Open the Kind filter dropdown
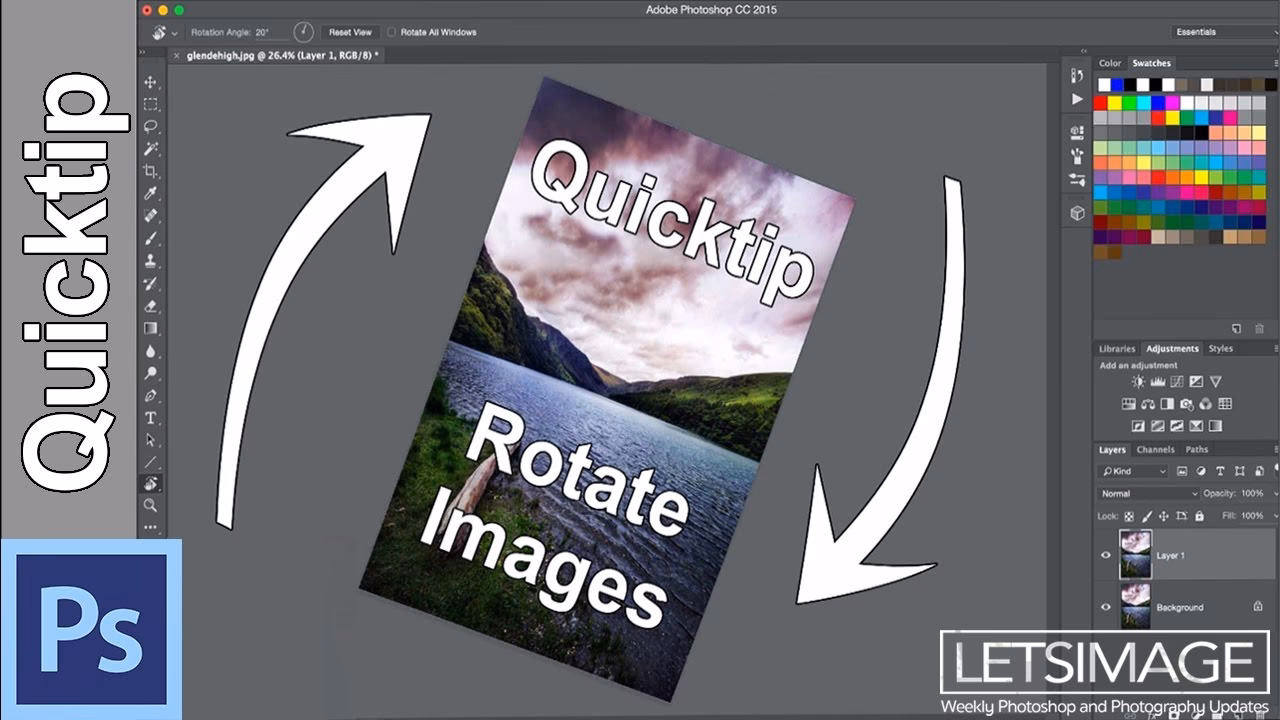 click(x=1132, y=471)
